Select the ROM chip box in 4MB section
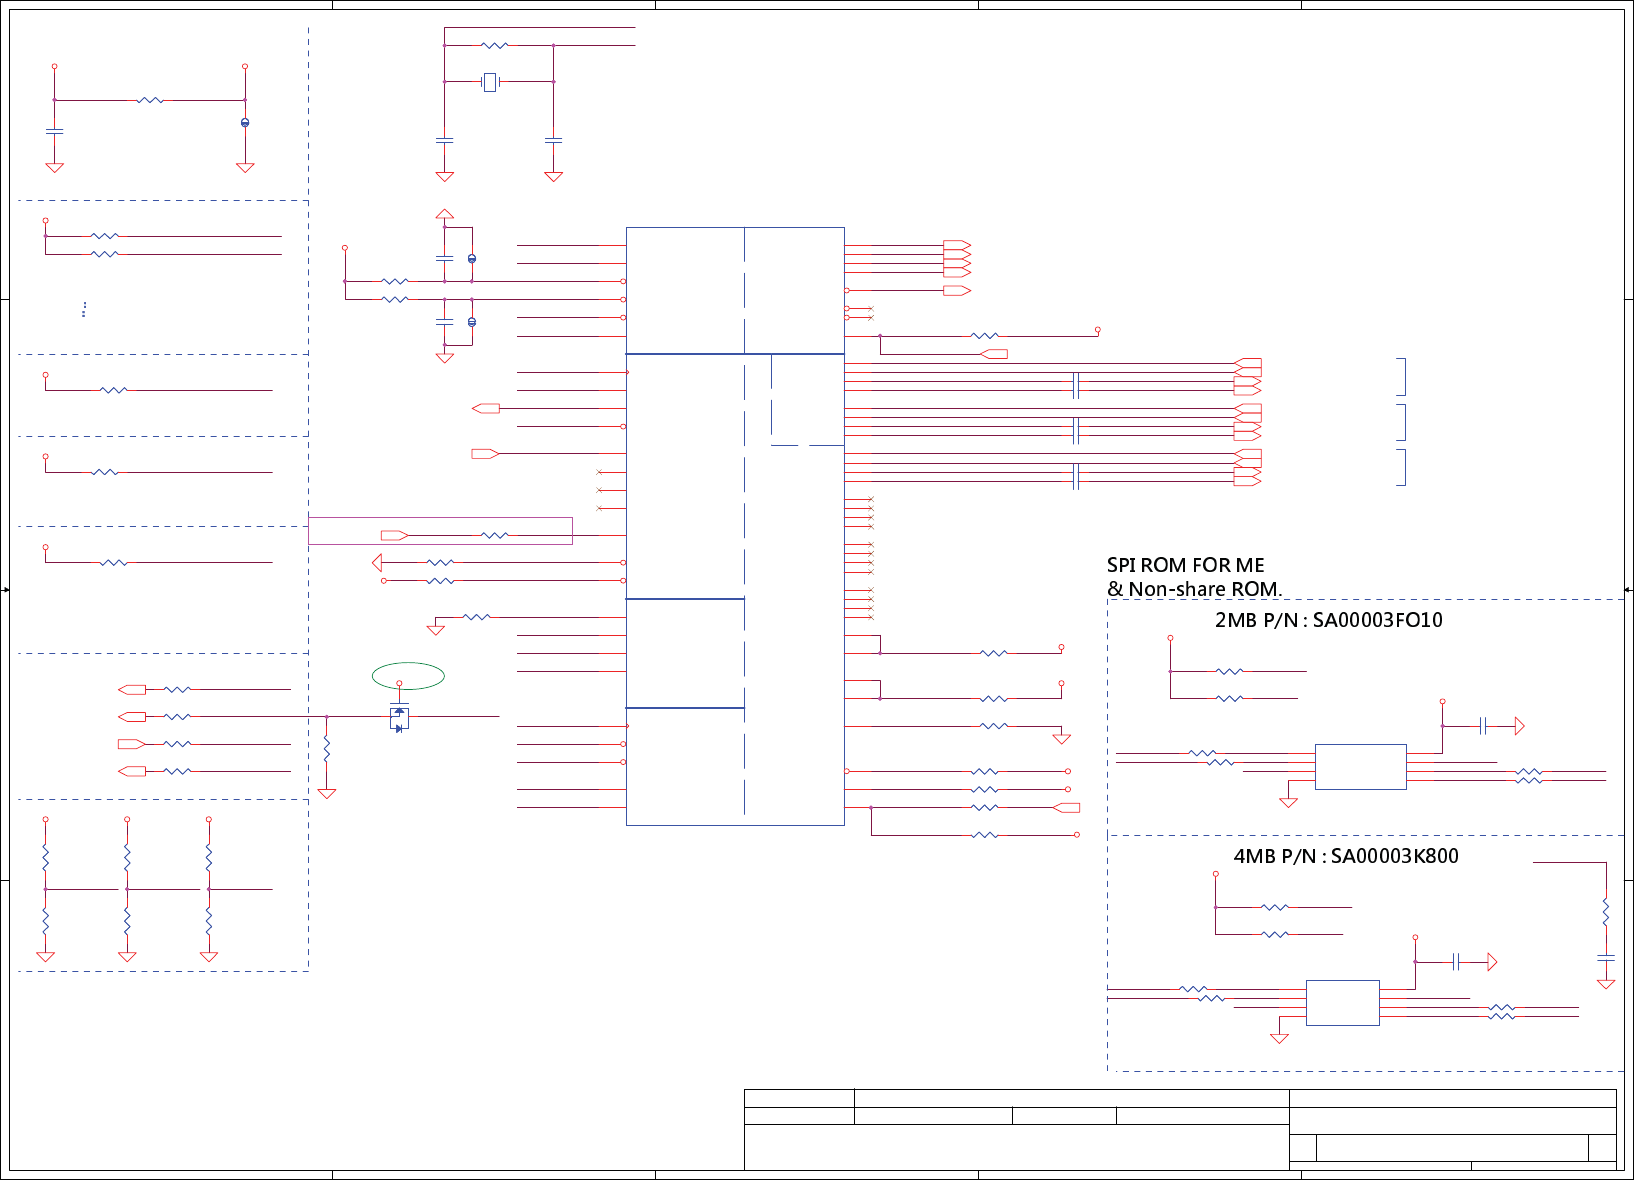Screen dimensions: 1634x1180 tap(1342, 1003)
